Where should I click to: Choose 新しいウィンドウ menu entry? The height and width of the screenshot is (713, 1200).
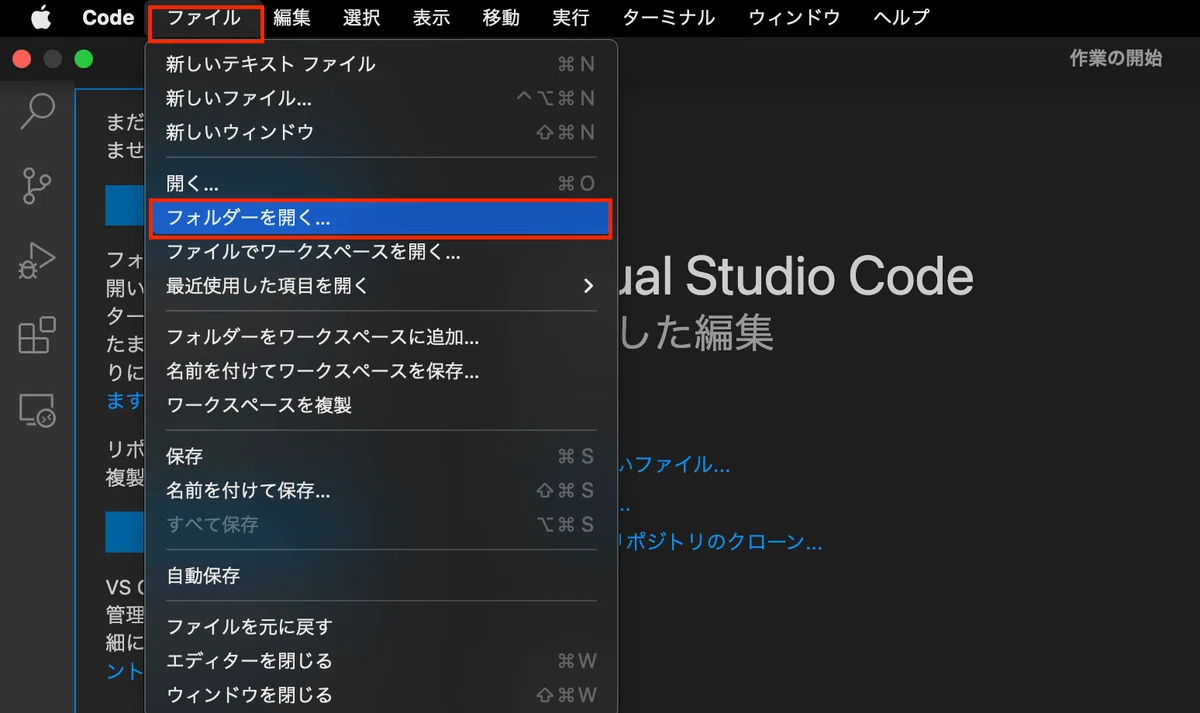(381, 132)
